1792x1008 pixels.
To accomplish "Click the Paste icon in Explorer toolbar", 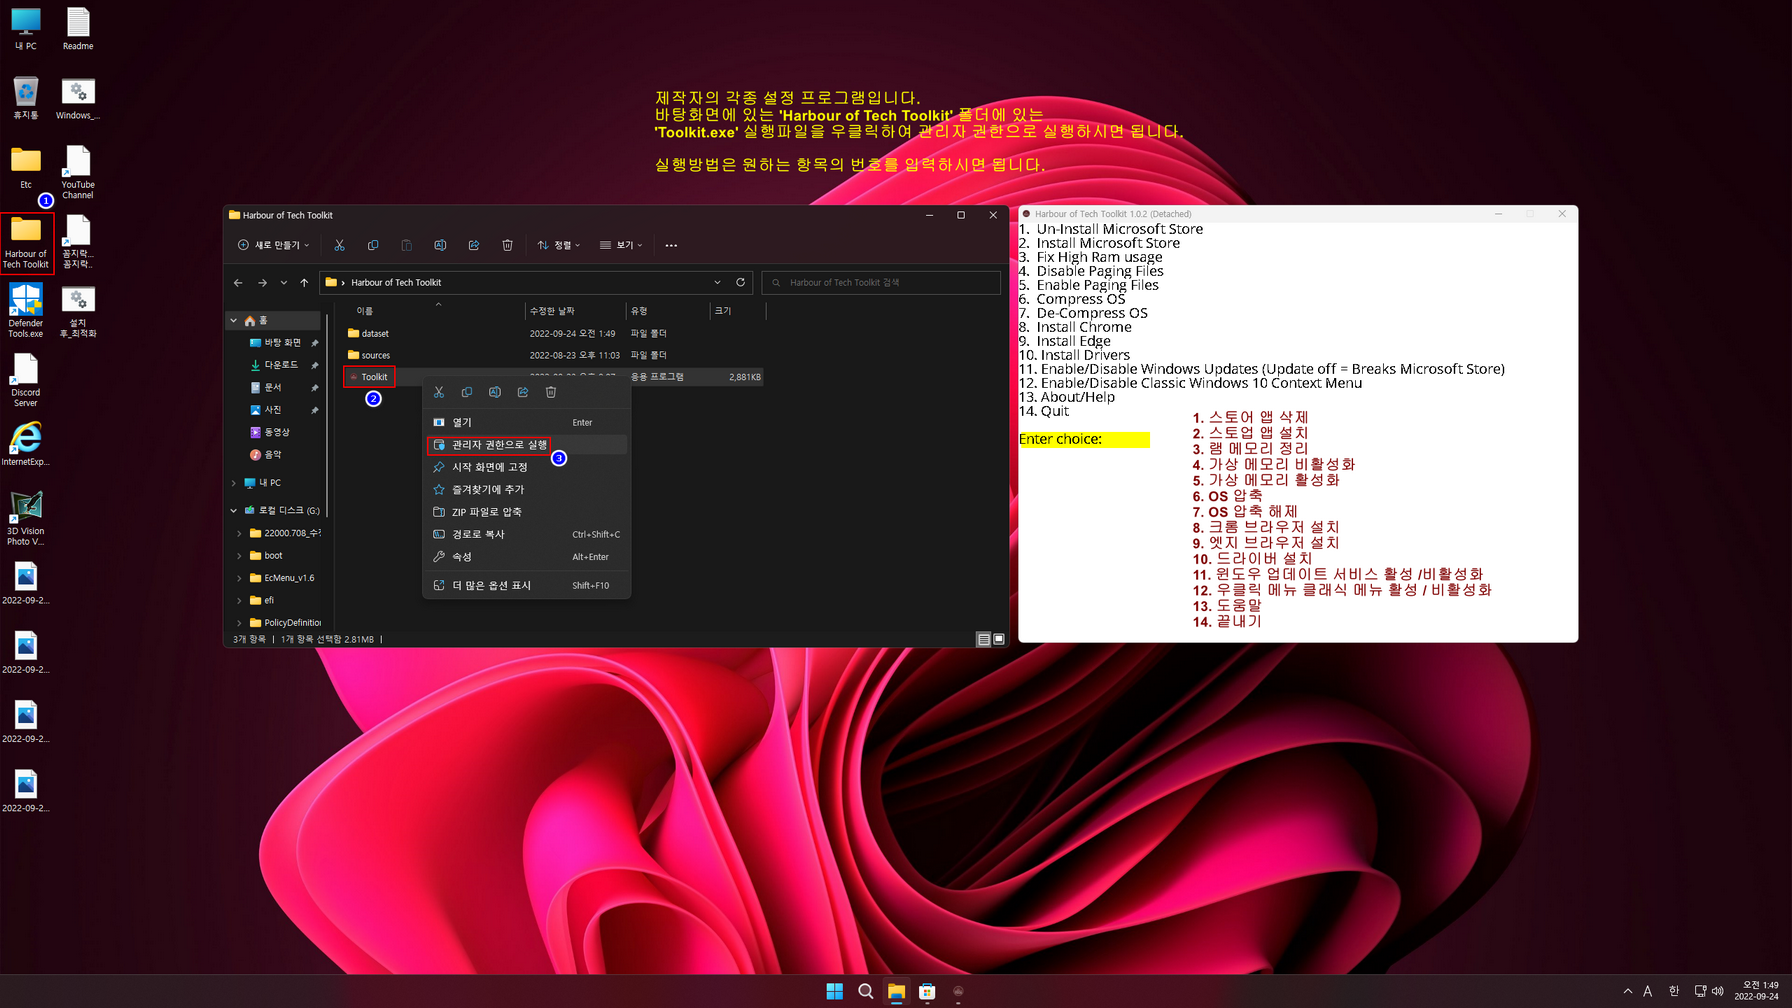I will tap(406, 245).
